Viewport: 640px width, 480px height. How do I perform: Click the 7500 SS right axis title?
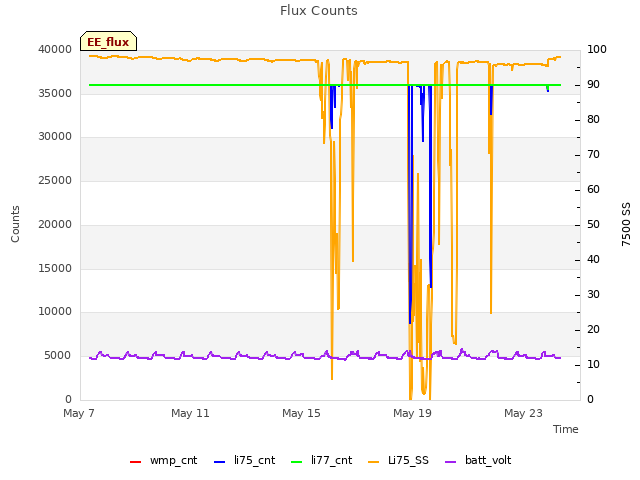626,224
